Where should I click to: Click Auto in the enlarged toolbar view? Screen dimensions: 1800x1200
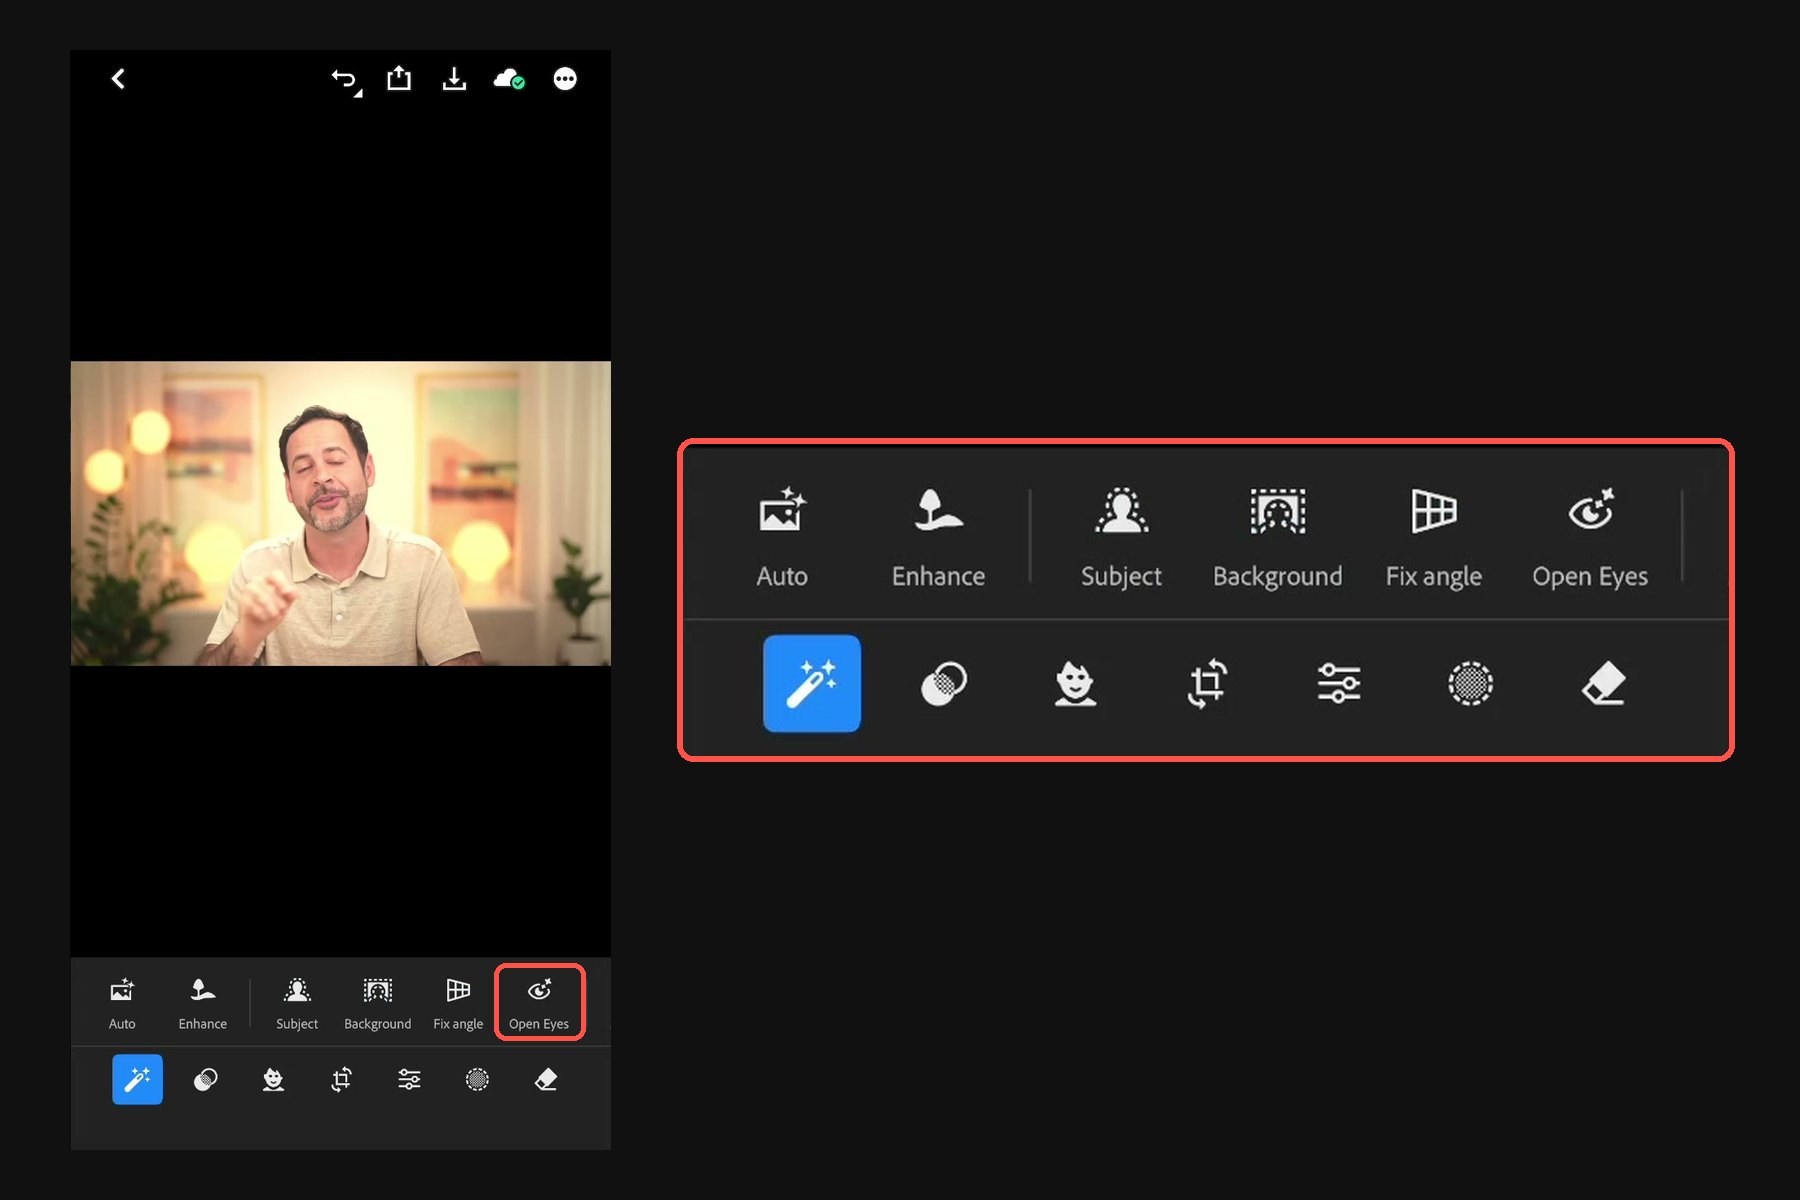(x=782, y=538)
